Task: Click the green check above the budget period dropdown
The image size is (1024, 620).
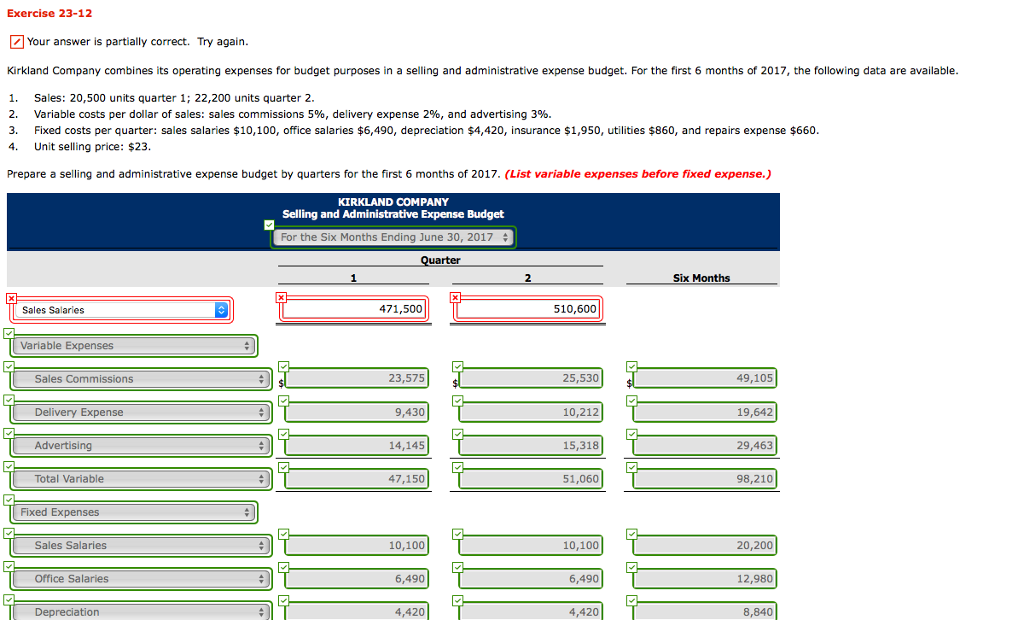Action: click(268, 225)
